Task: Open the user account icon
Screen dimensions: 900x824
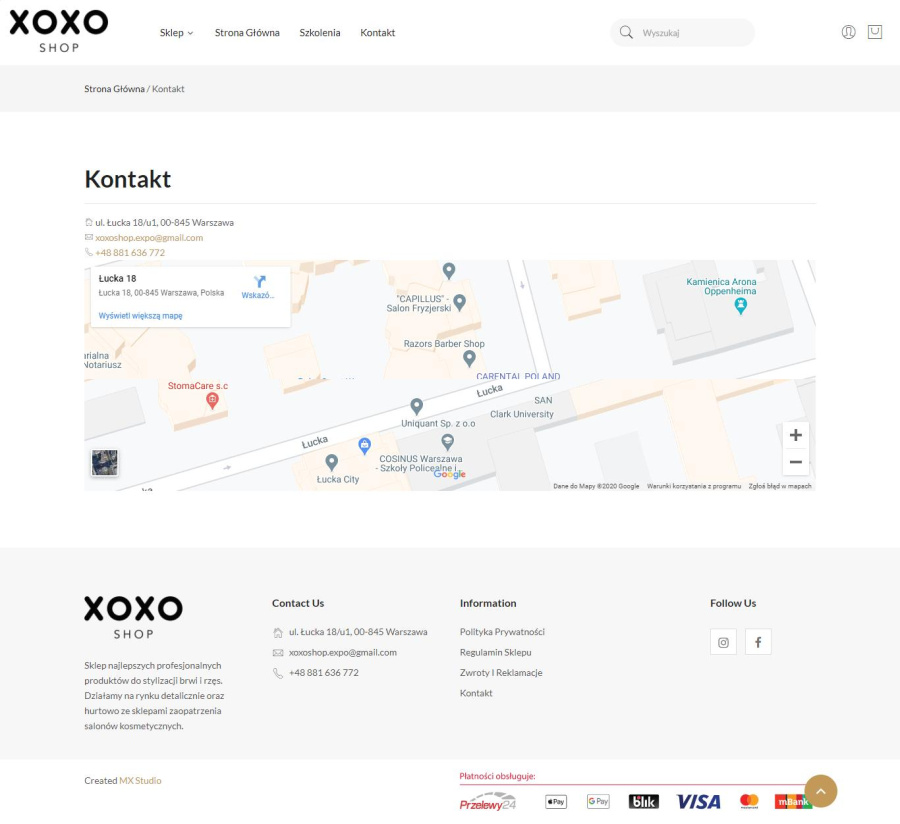Action: tap(847, 32)
